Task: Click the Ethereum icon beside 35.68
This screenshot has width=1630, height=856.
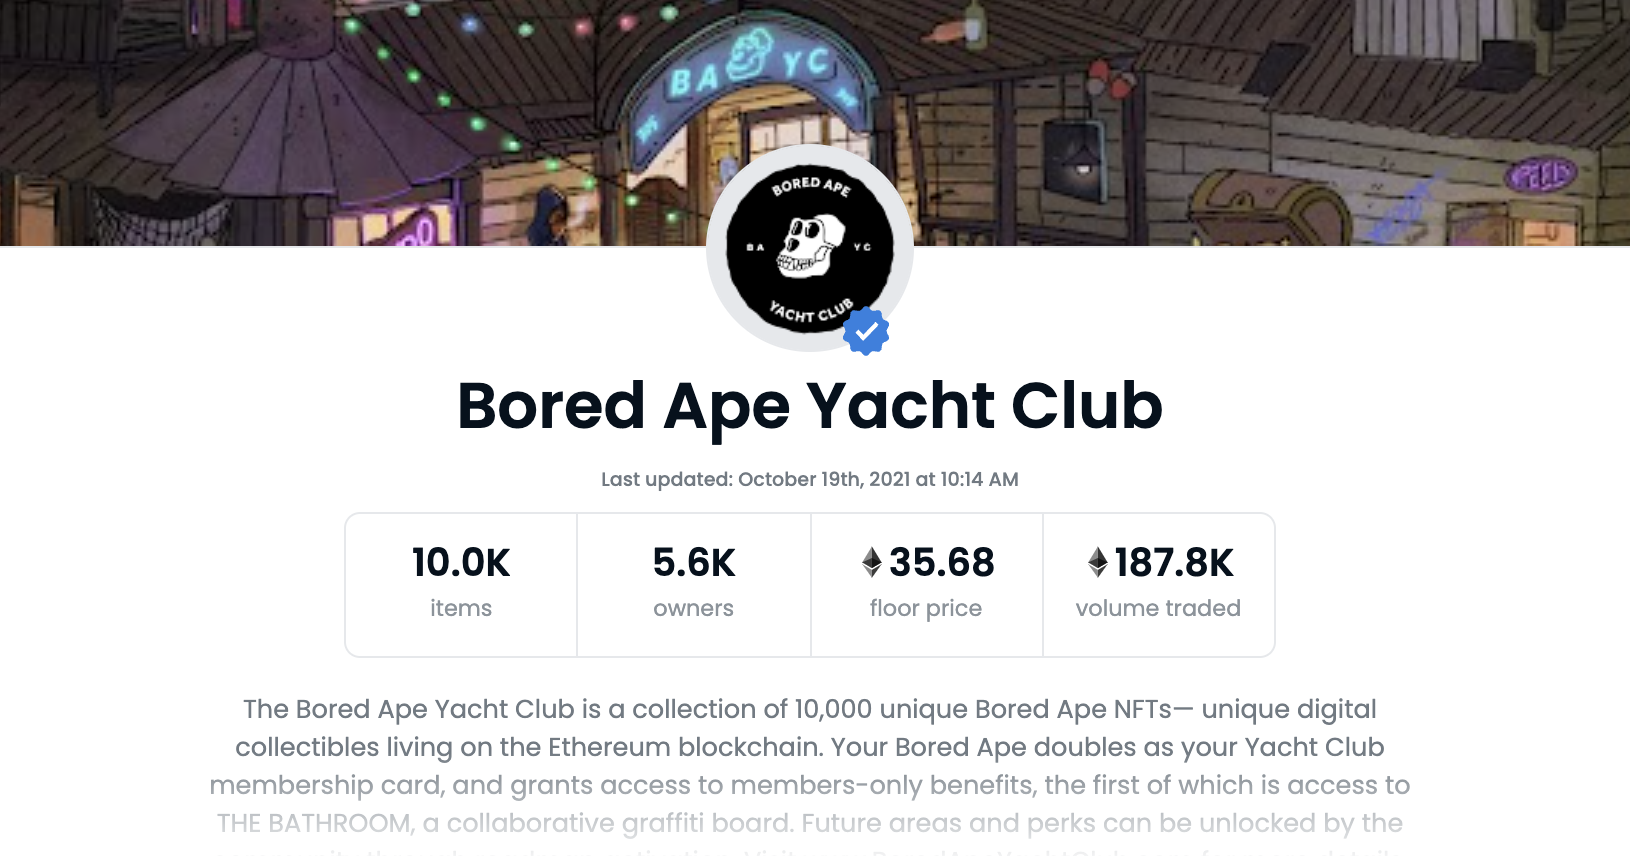Action: click(x=872, y=563)
